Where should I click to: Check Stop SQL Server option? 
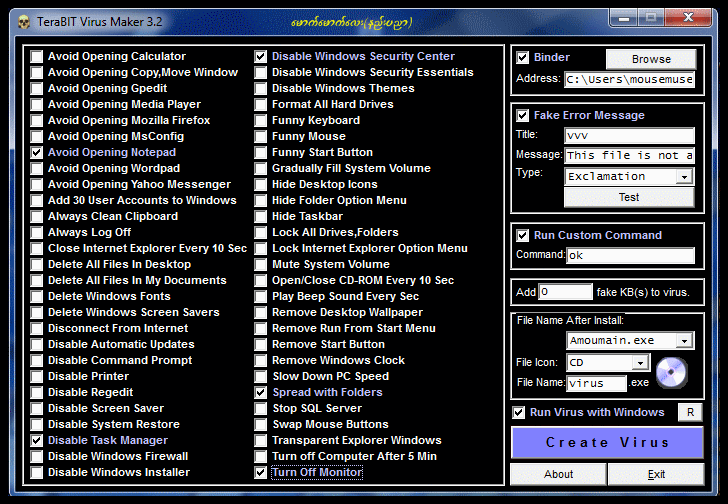coord(260,408)
